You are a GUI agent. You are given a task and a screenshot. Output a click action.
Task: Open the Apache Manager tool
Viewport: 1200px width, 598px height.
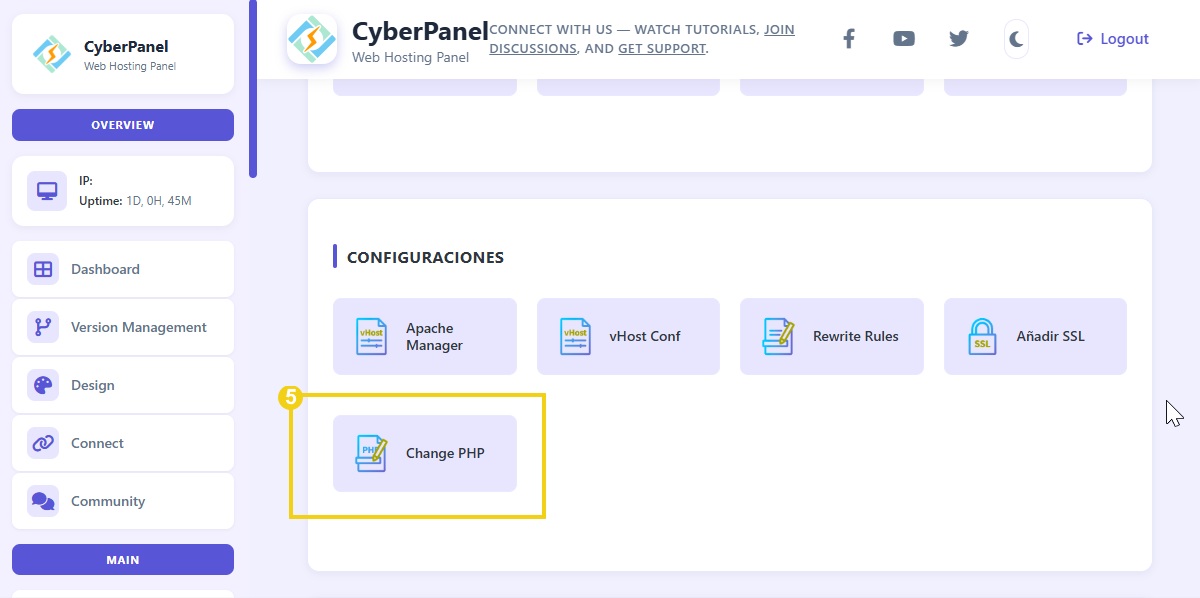[424, 336]
